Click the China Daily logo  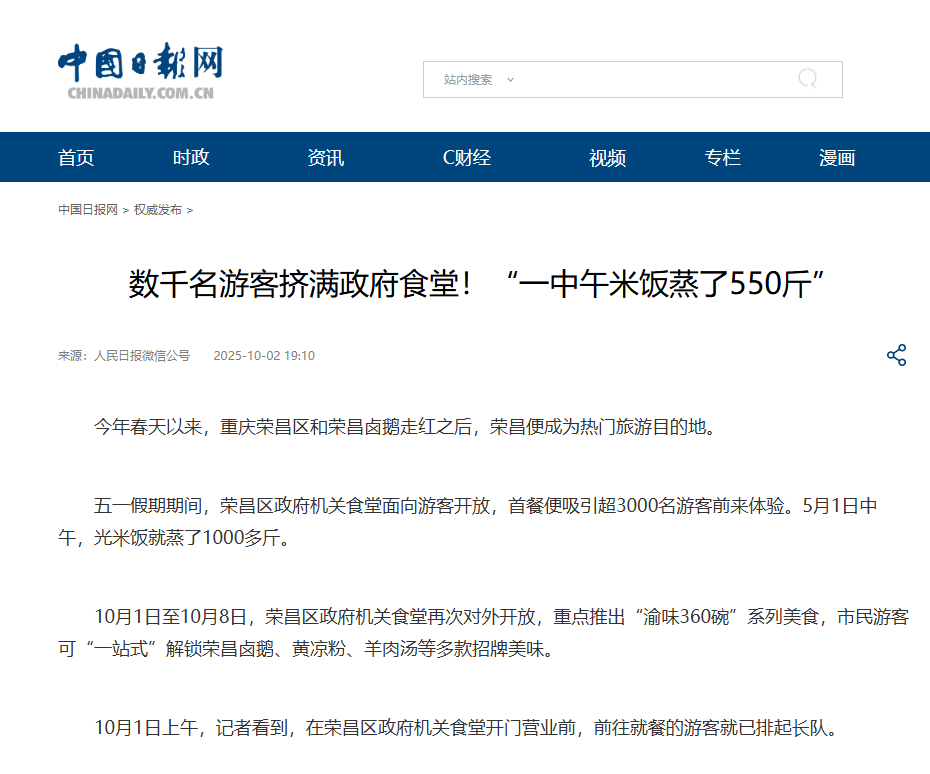[x=140, y=73]
